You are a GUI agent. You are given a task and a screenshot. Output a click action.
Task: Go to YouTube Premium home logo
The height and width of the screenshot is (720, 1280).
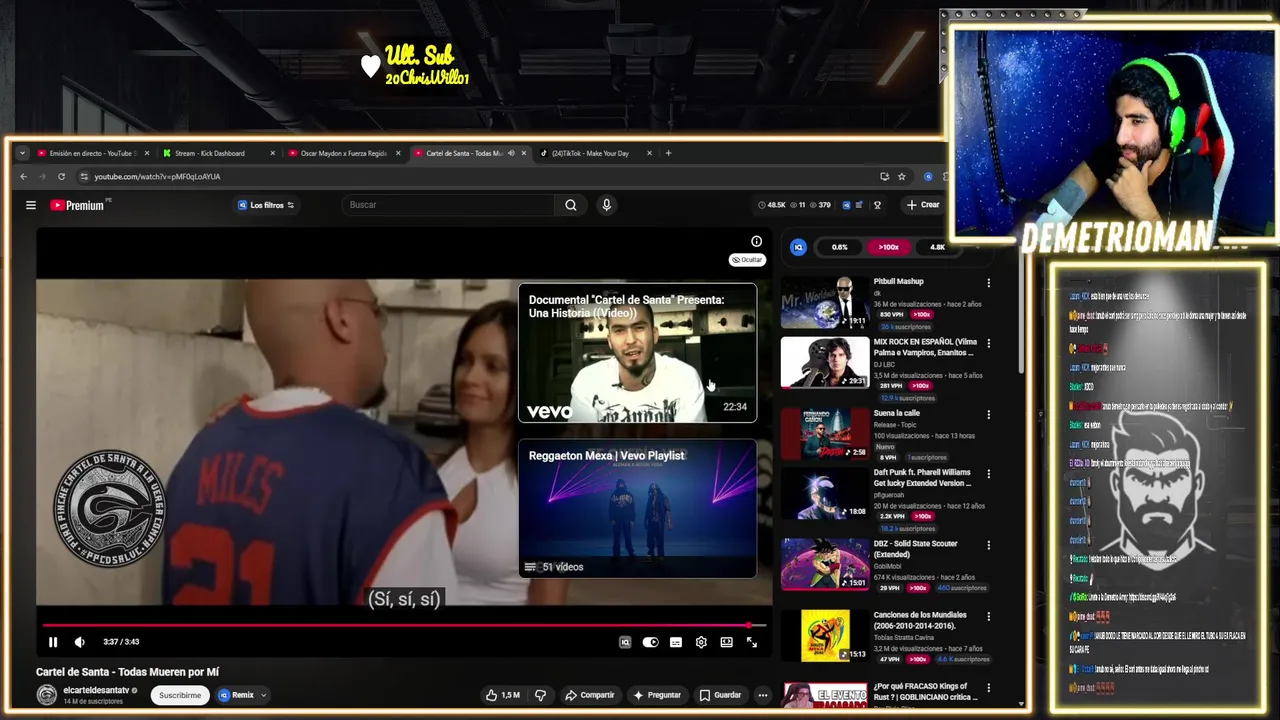pos(77,205)
